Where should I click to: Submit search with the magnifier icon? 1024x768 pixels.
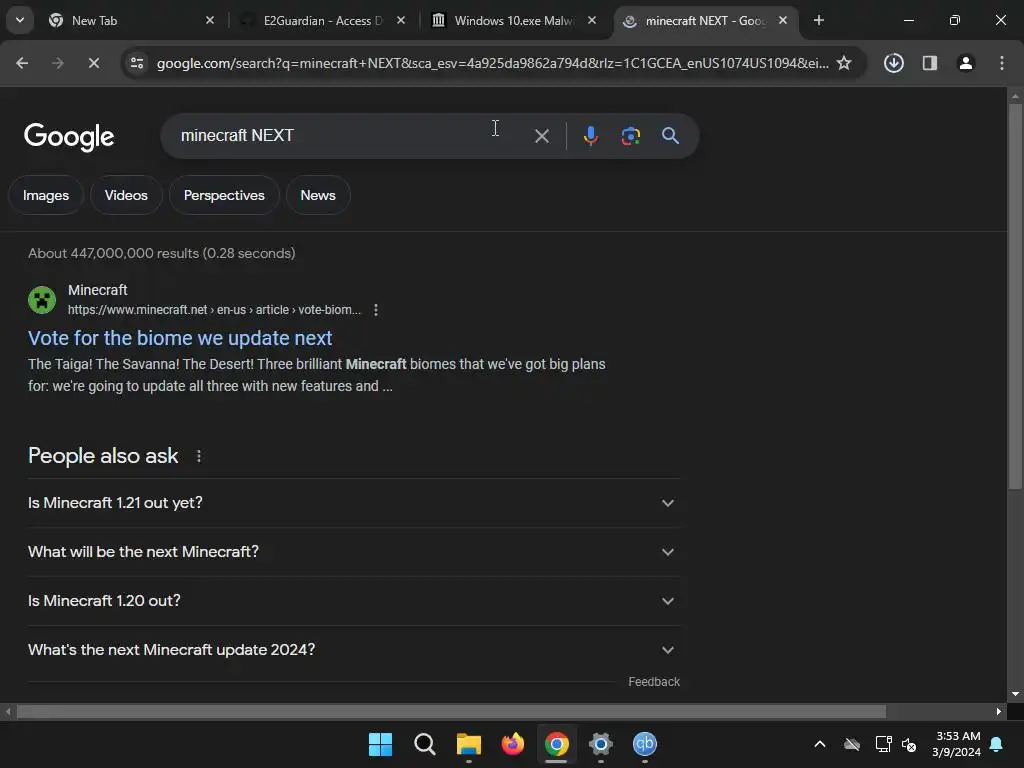670,136
